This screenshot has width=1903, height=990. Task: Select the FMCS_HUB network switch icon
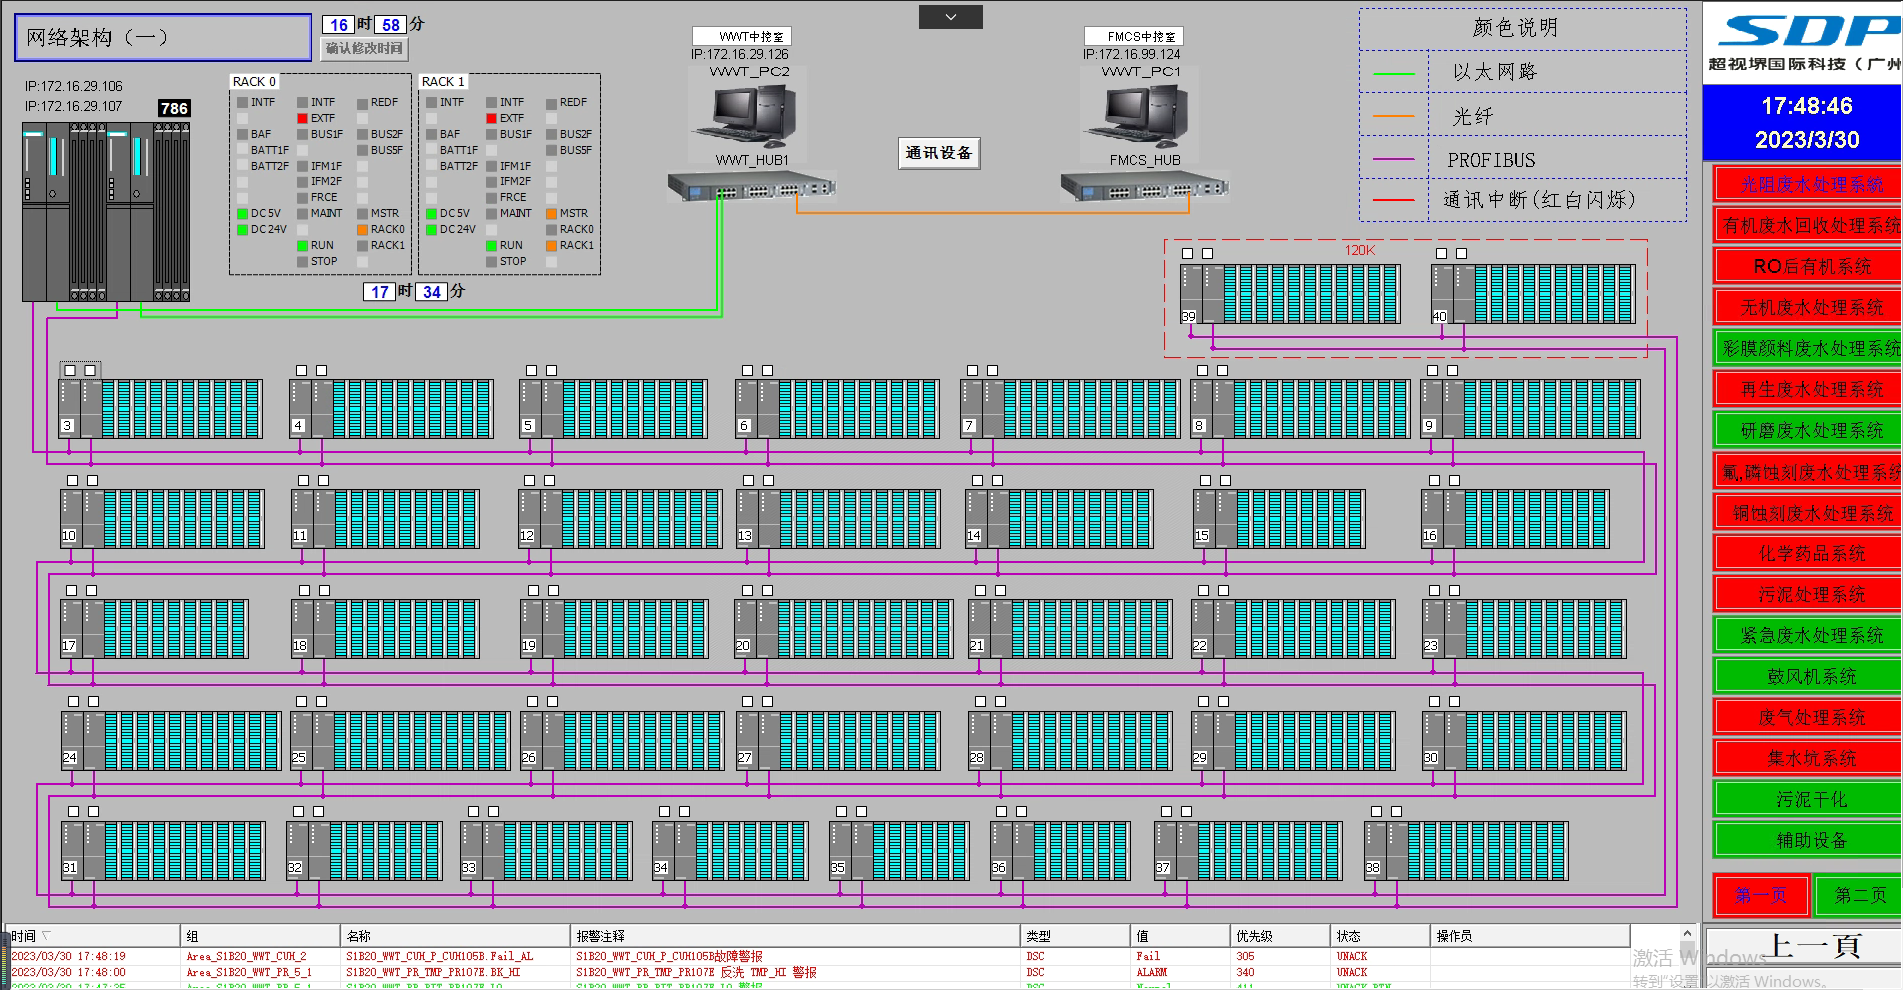coord(1144,185)
